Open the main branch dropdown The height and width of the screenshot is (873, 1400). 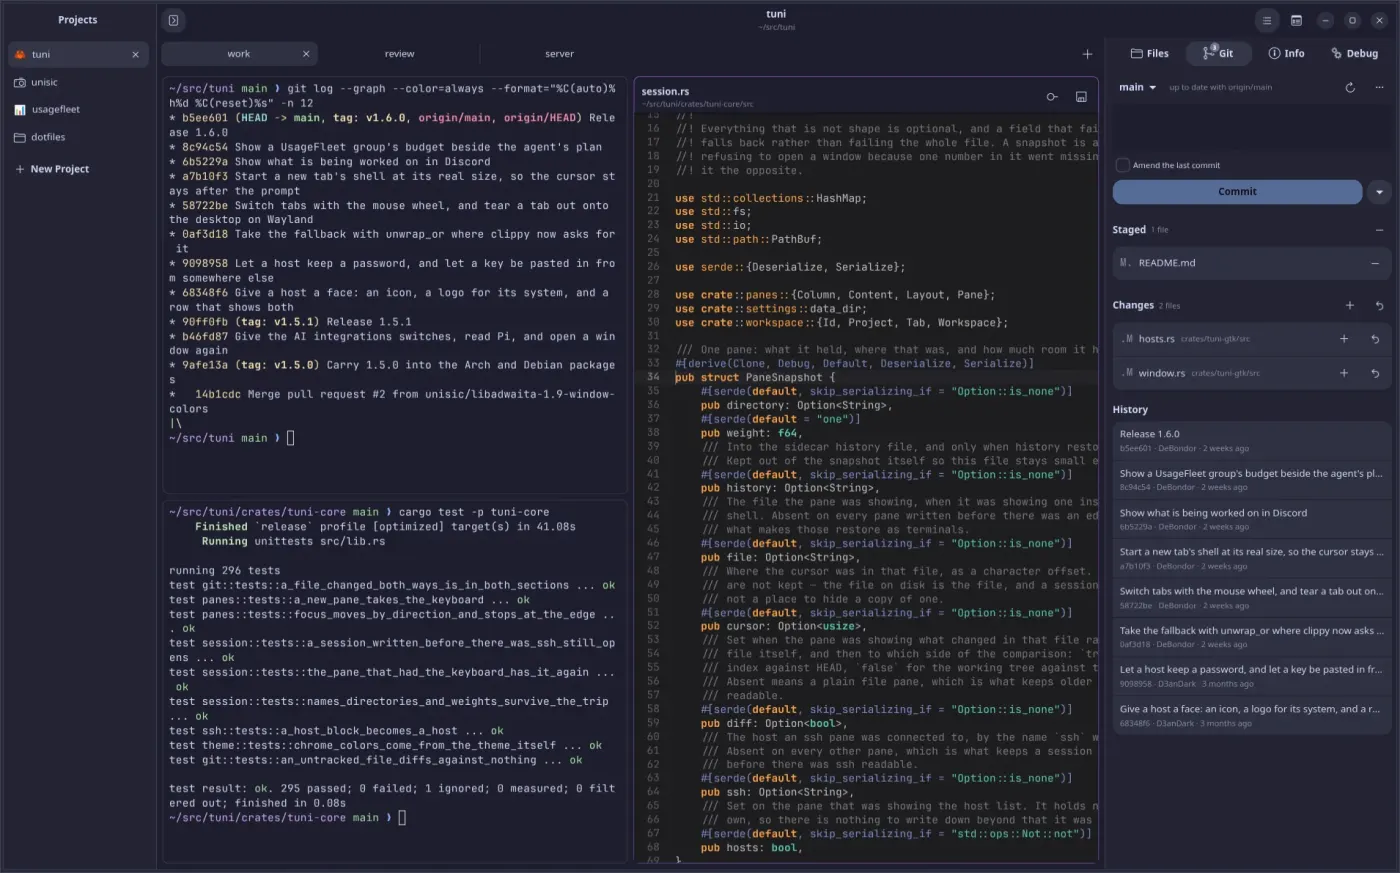1138,88
